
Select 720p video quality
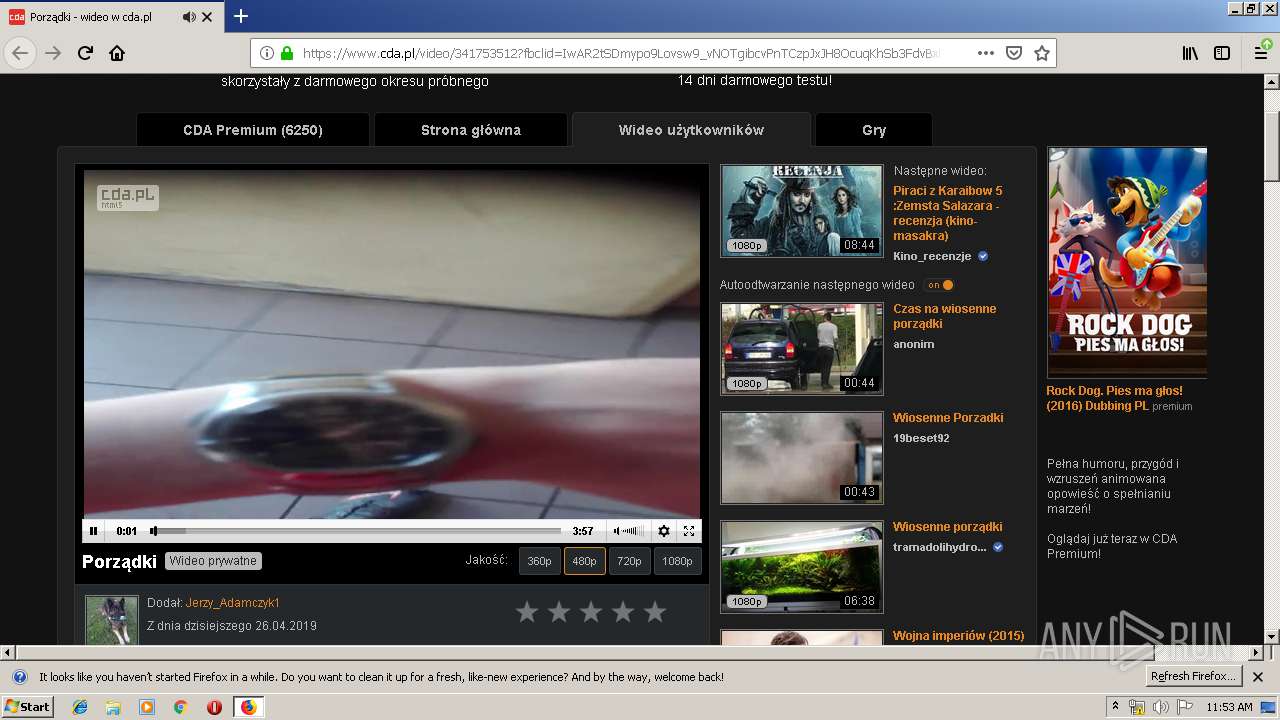[x=630, y=561]
